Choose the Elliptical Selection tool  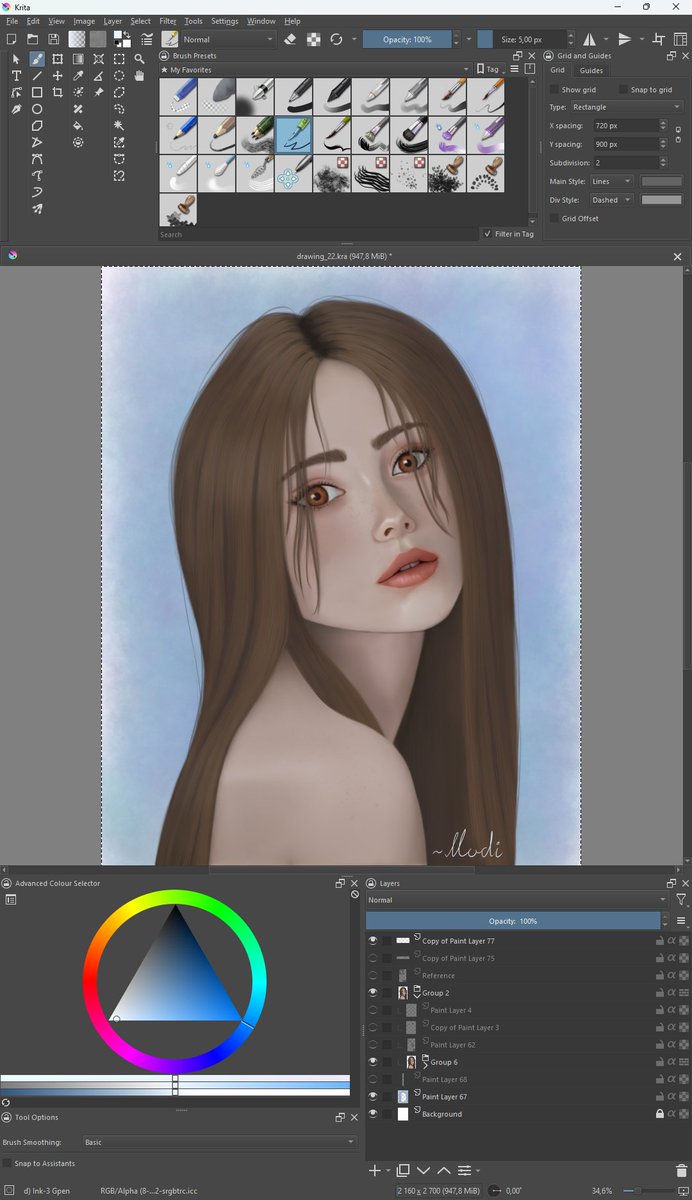point(119,76)
